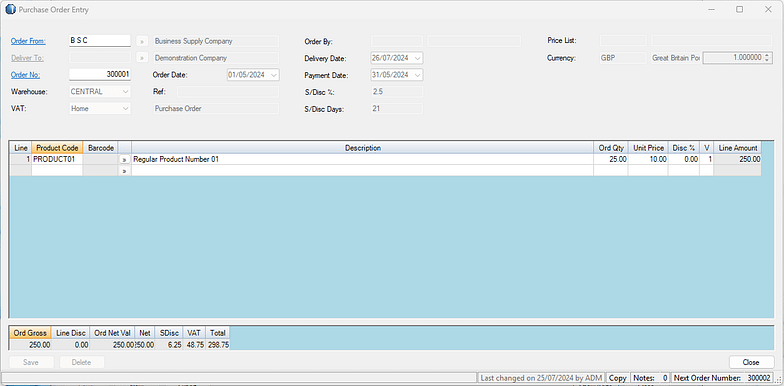The width and height of the screenshot is (784, 386).
Task: Click the B S C supplier code field
Action: click(x=100, y=41)
